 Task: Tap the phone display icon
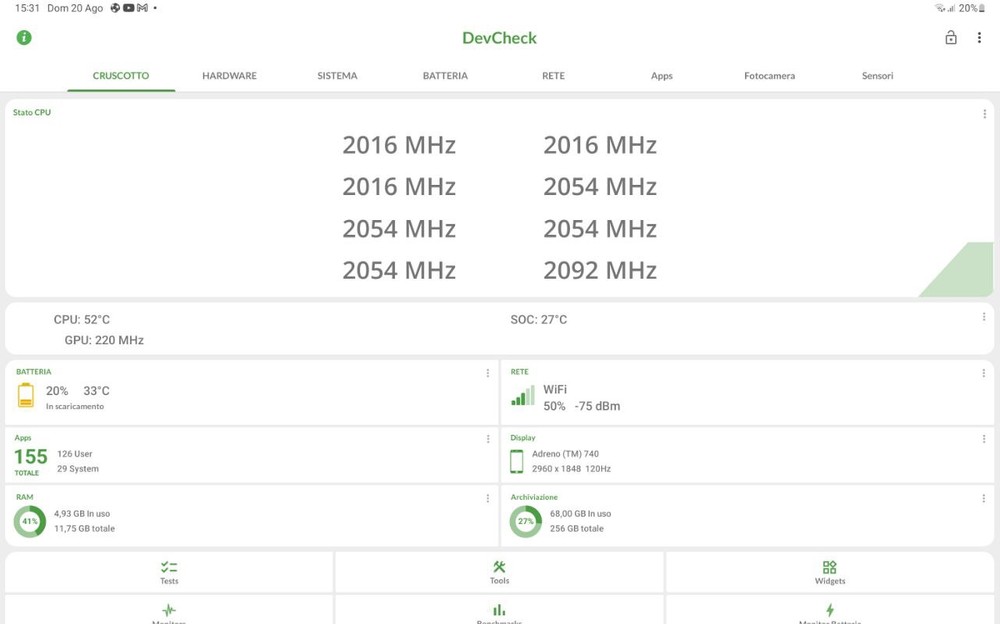517,461
